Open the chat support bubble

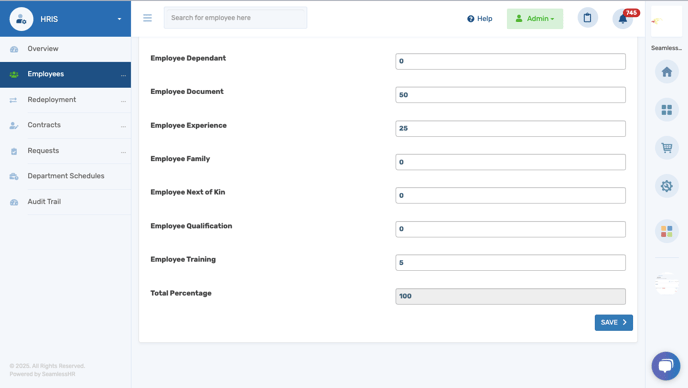coord(666,366)
